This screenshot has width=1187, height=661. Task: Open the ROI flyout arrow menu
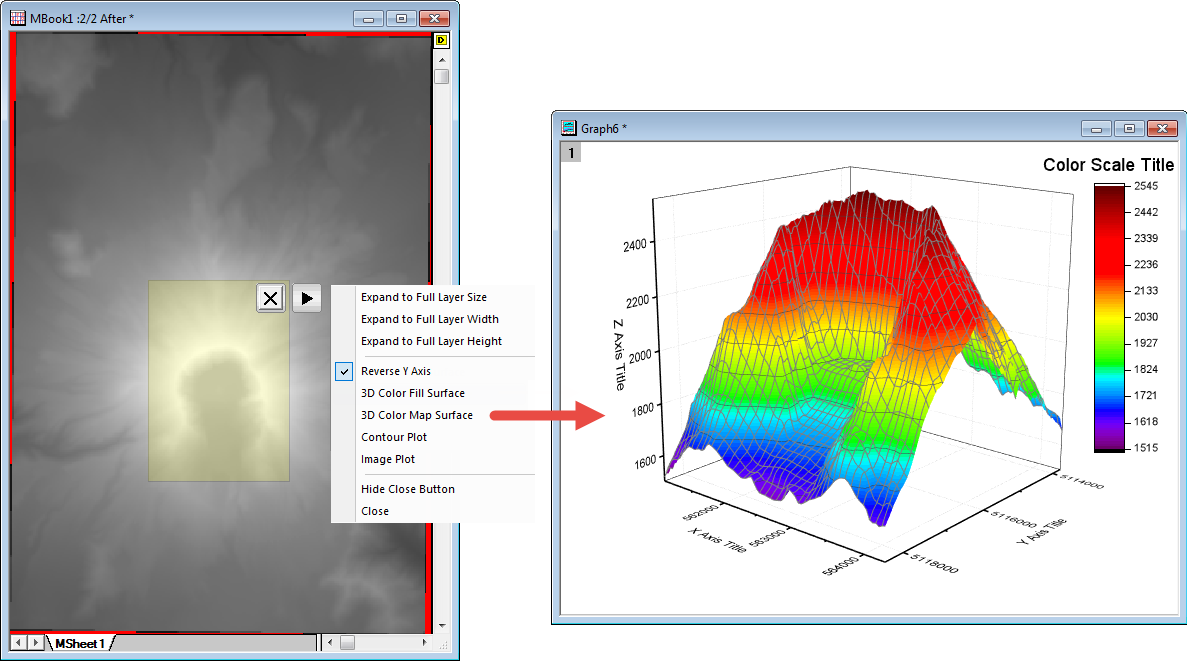307,297
